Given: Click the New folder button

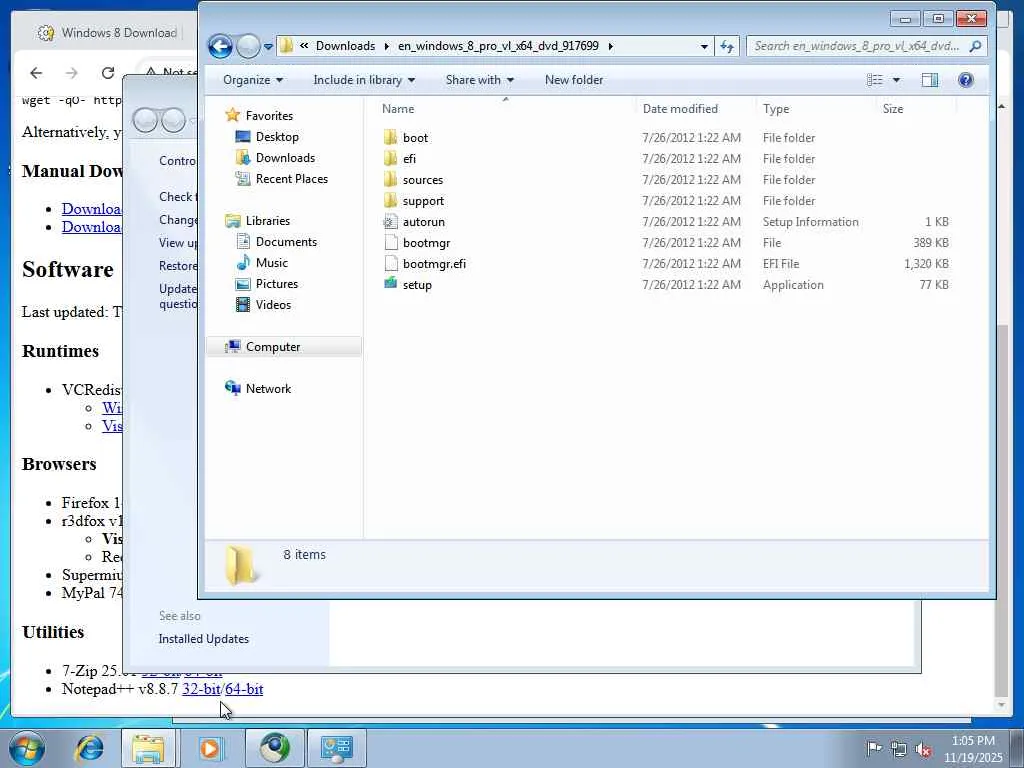Looking at the screenshot, I should tap(574, 80).
